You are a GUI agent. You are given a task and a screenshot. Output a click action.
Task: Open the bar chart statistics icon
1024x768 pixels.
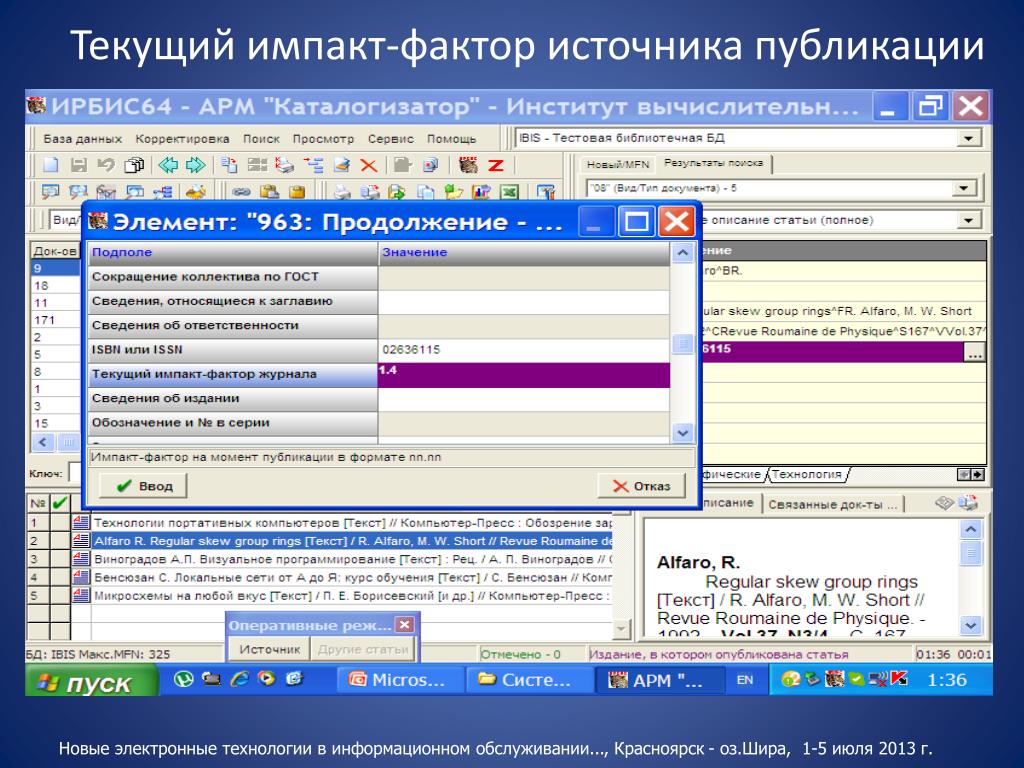481,192
